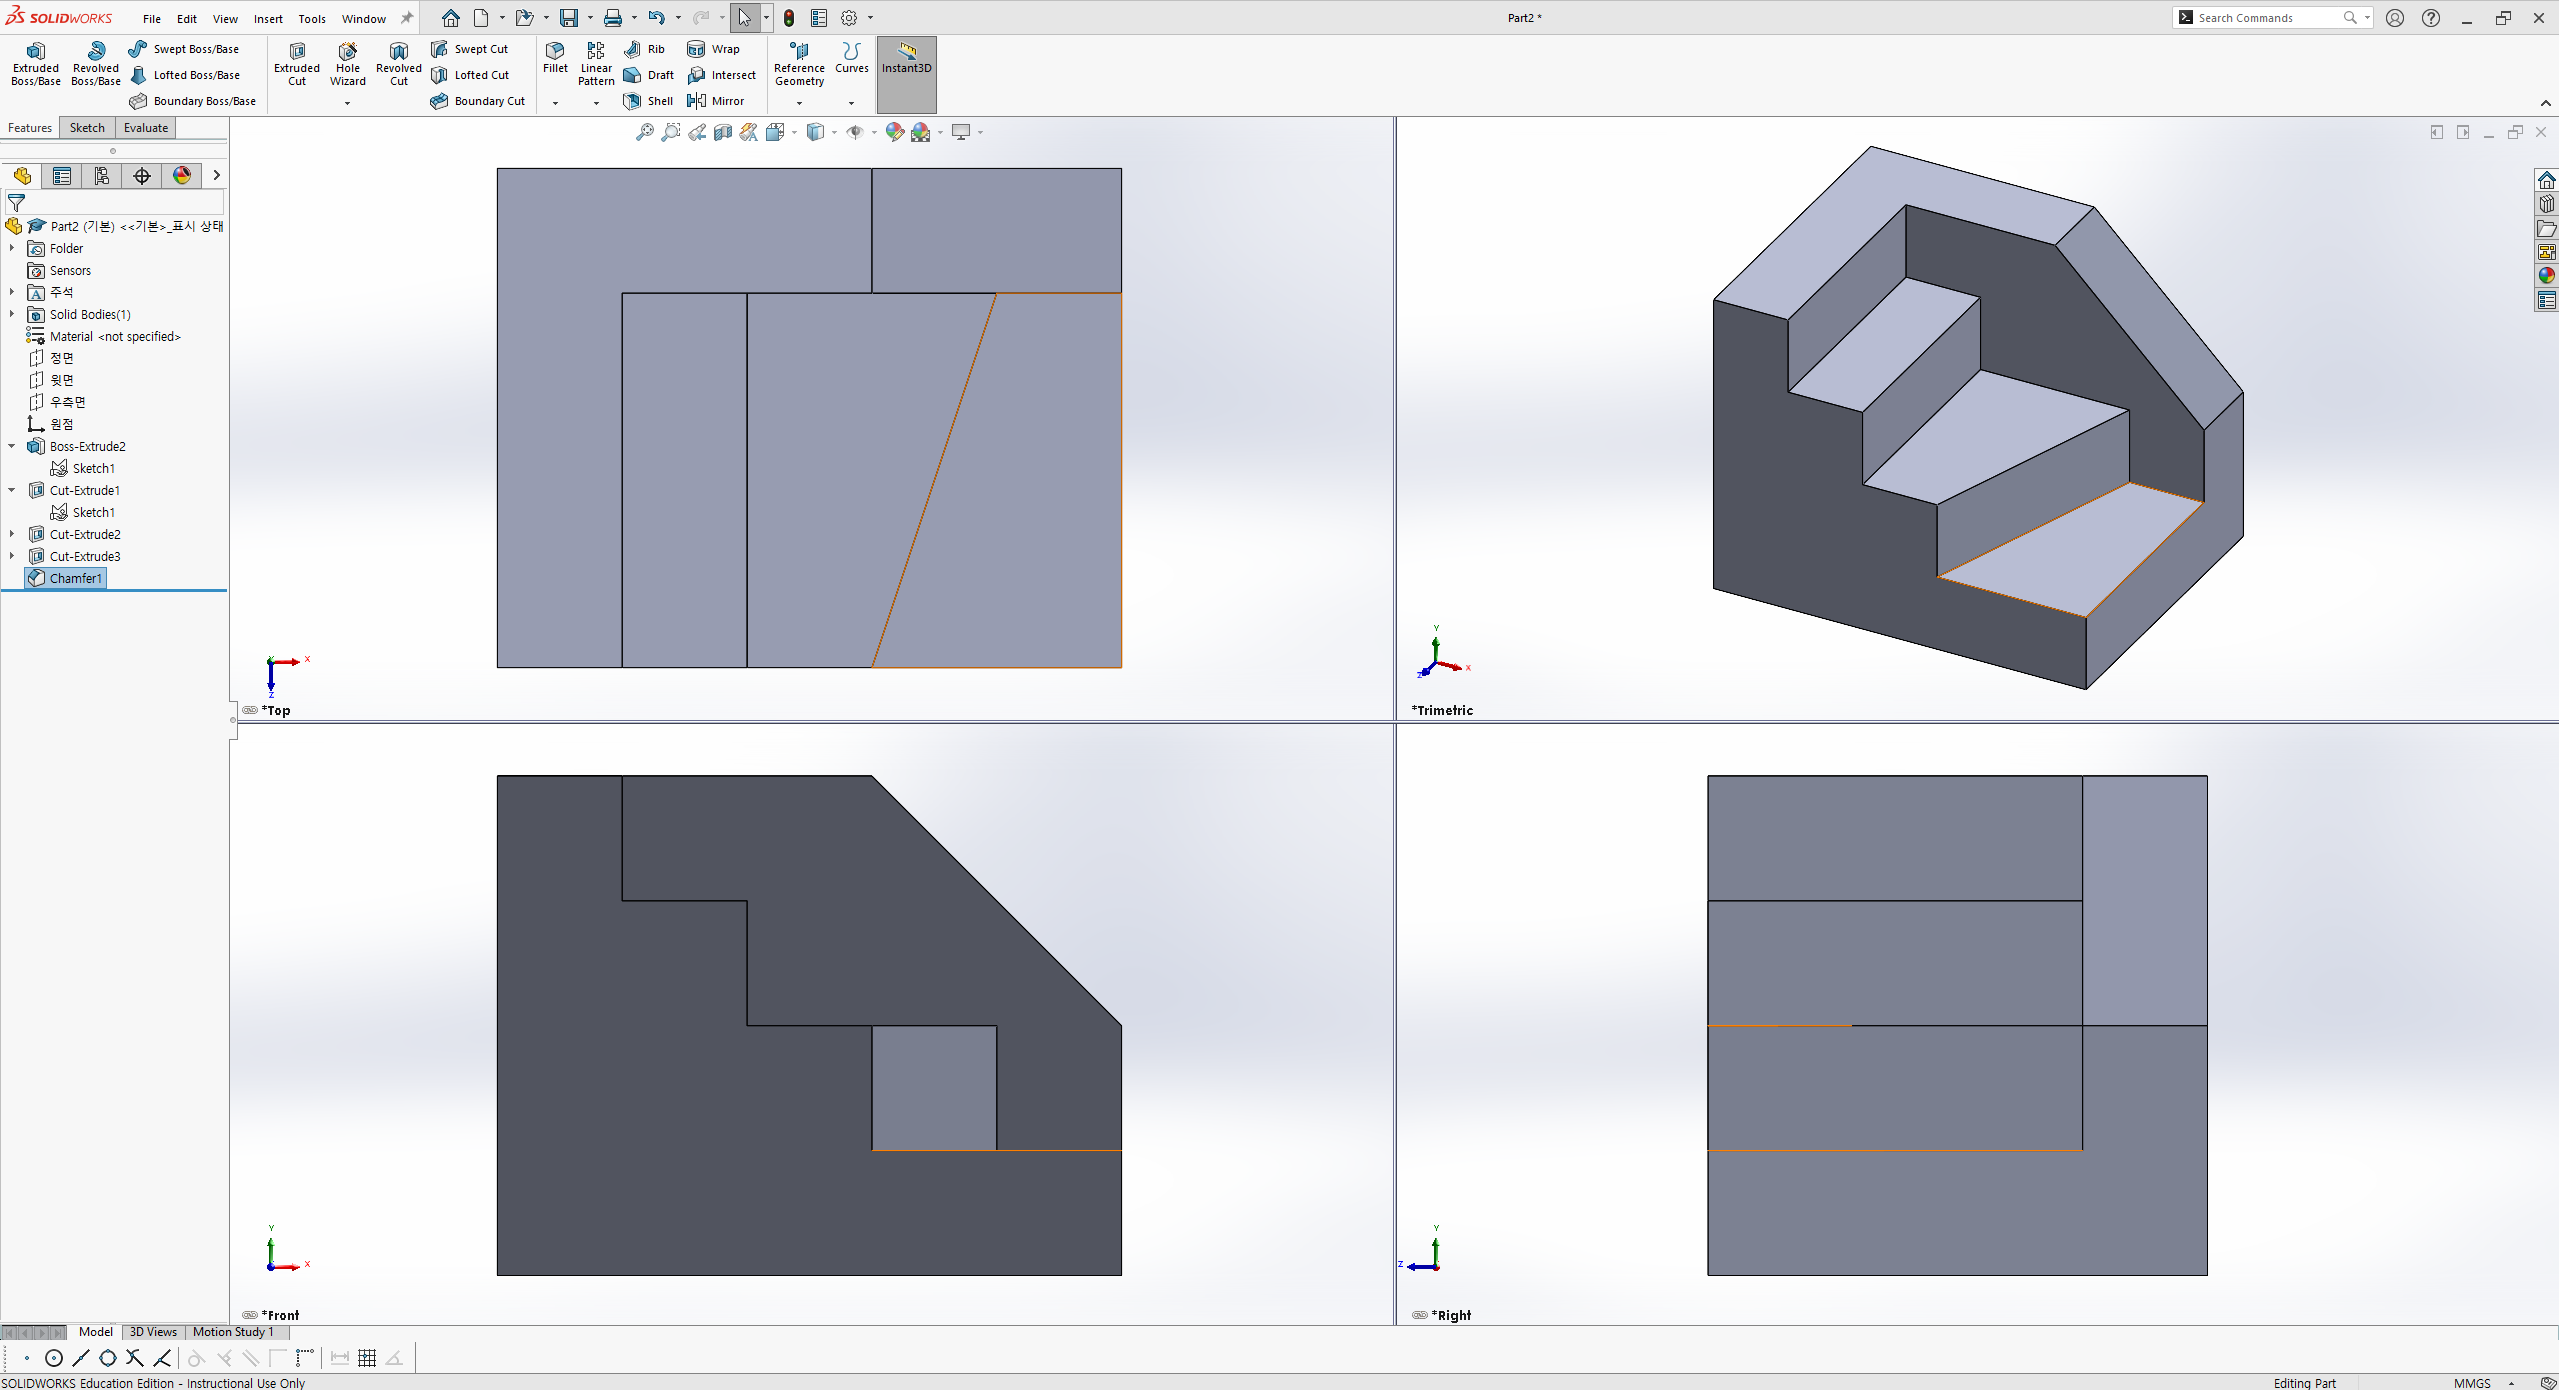Apply the Fillet feature tool
2559x1390 pixels.
[555, 58]
